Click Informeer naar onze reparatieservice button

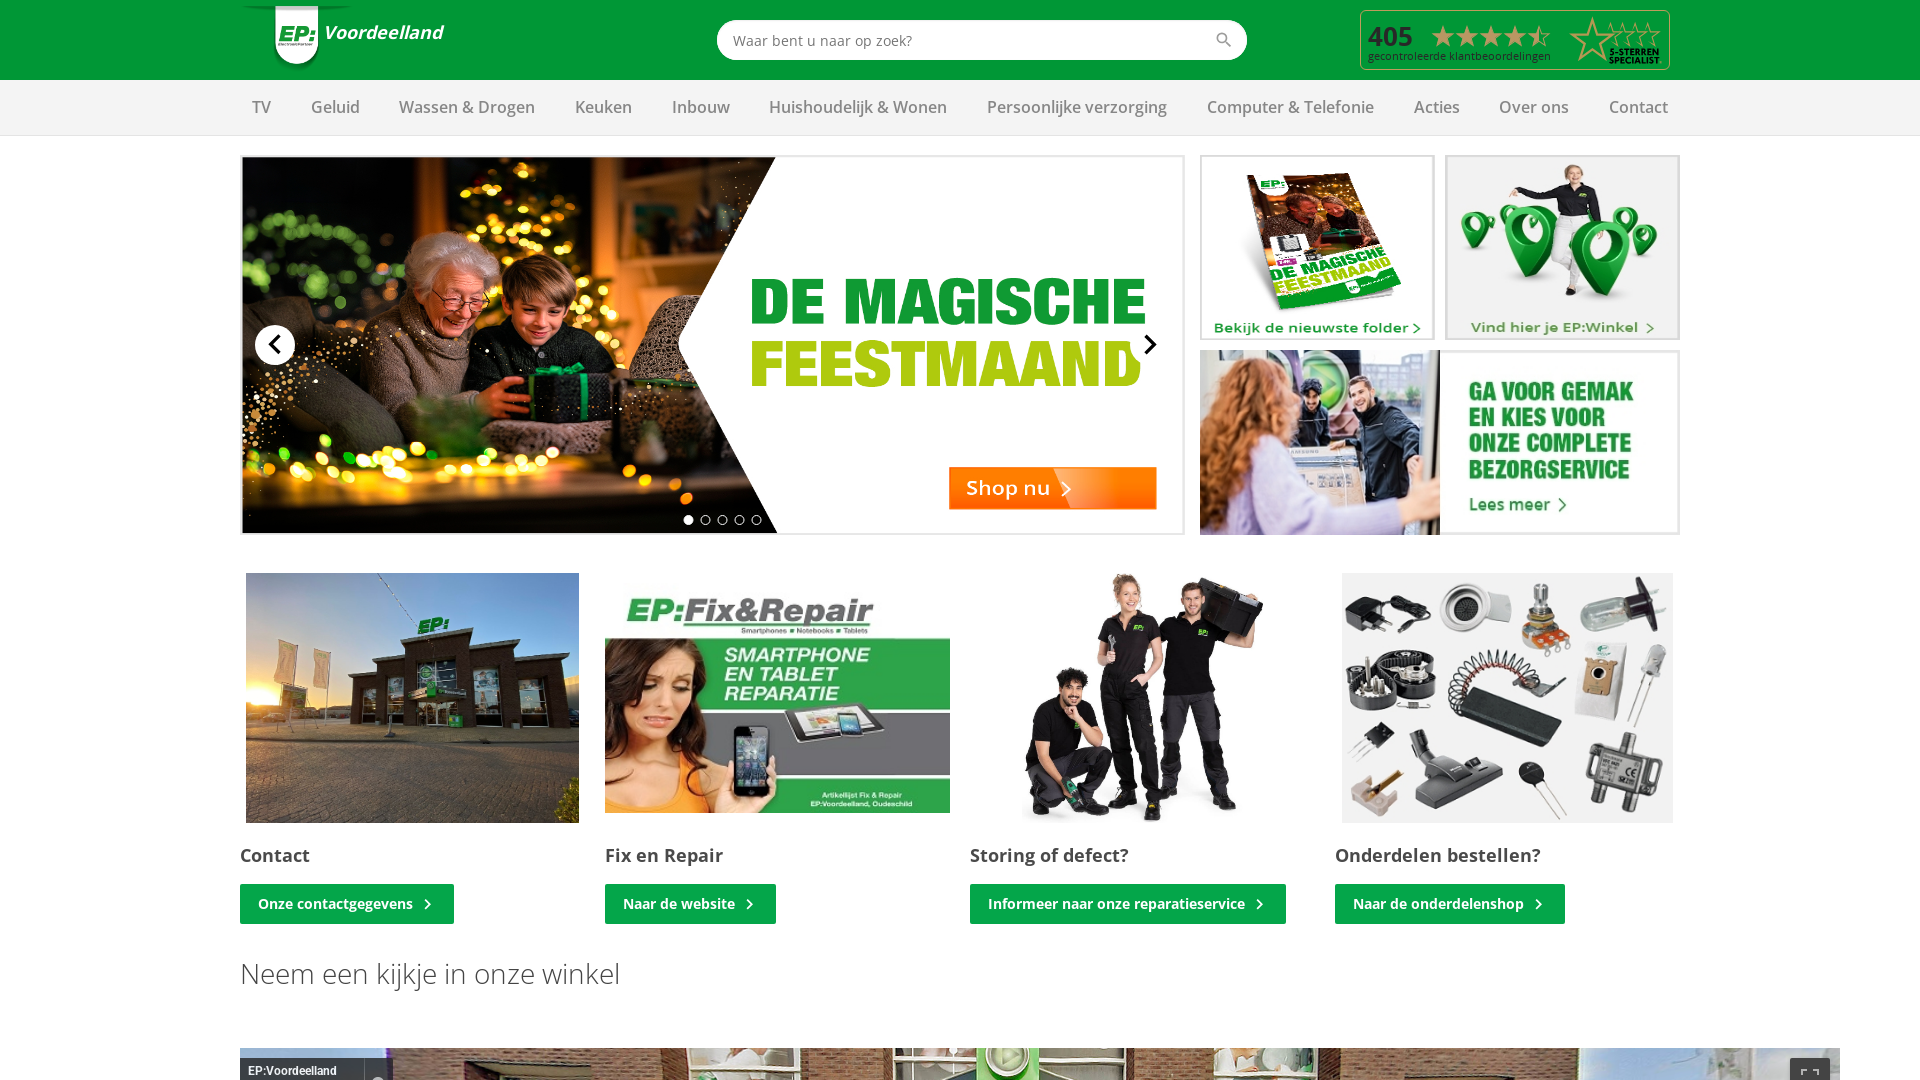click(1128, 904)
